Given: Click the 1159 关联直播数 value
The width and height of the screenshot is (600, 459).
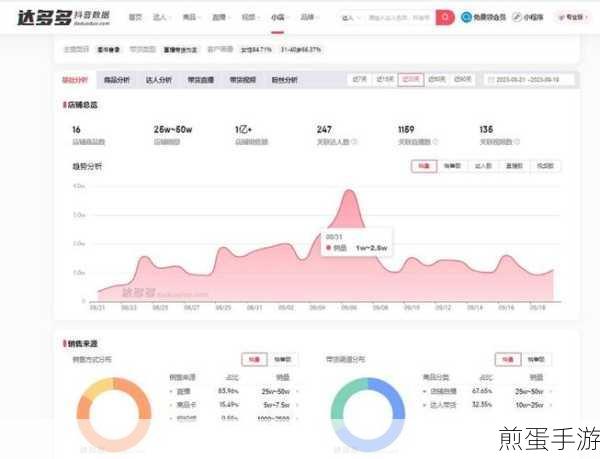Looking at the screenshot, I should 406,130.
